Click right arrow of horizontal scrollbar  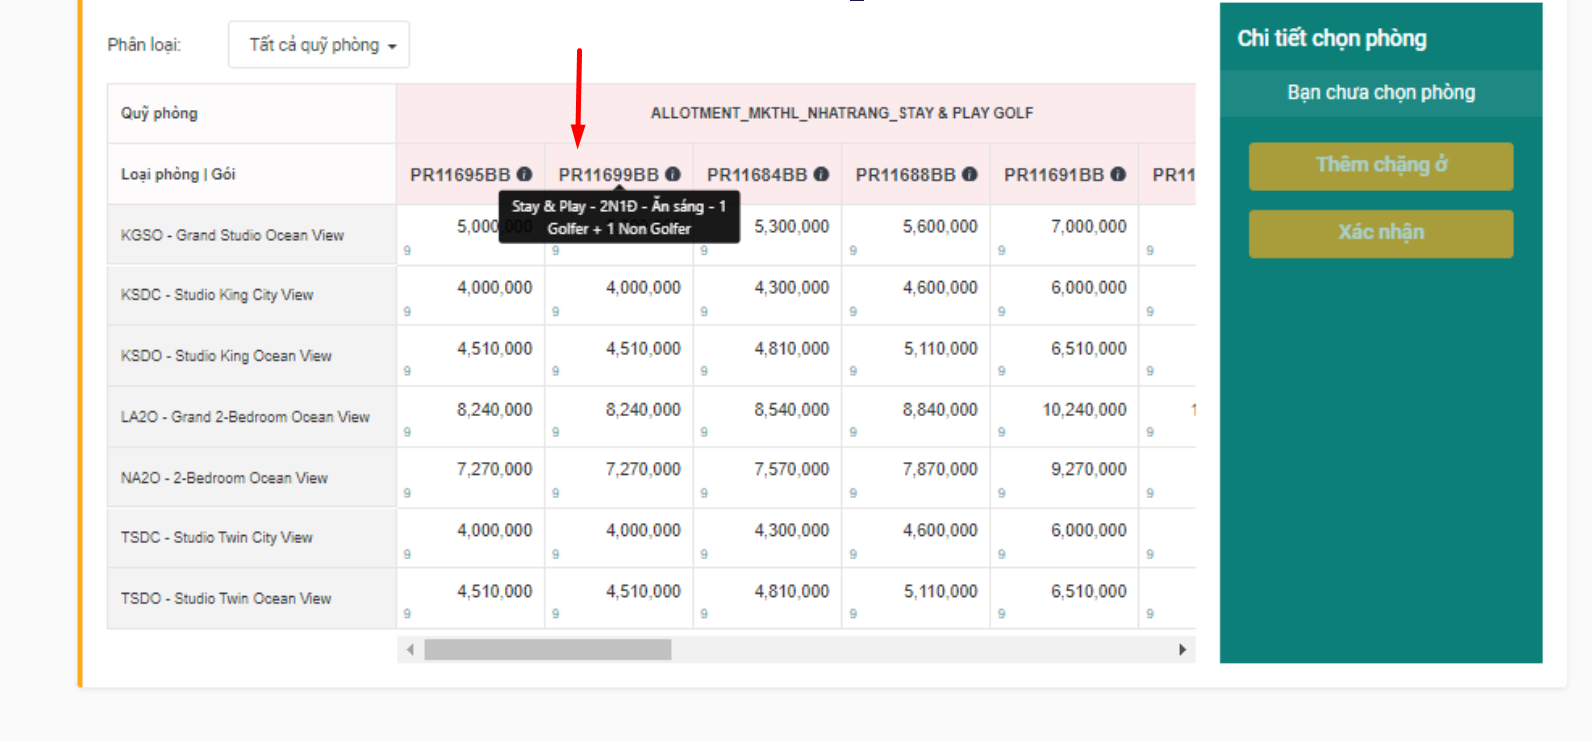(x=1182, y=650)
